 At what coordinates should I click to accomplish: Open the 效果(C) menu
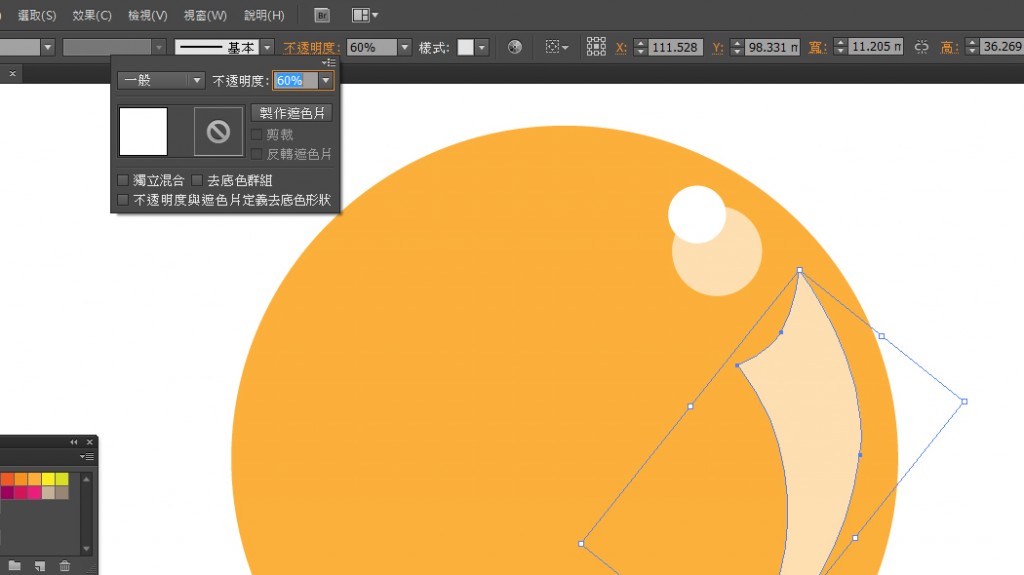pos(92,15)
